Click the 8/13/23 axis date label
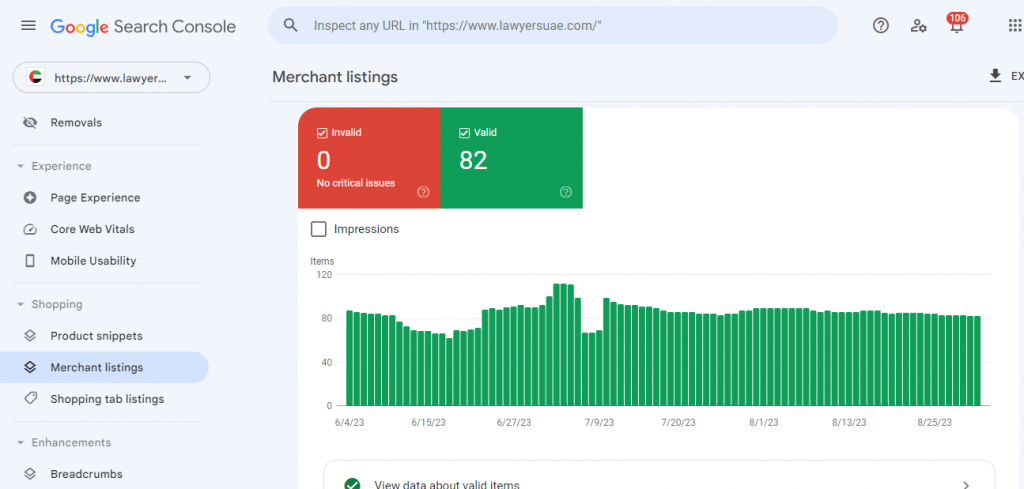 click(849, 423)
